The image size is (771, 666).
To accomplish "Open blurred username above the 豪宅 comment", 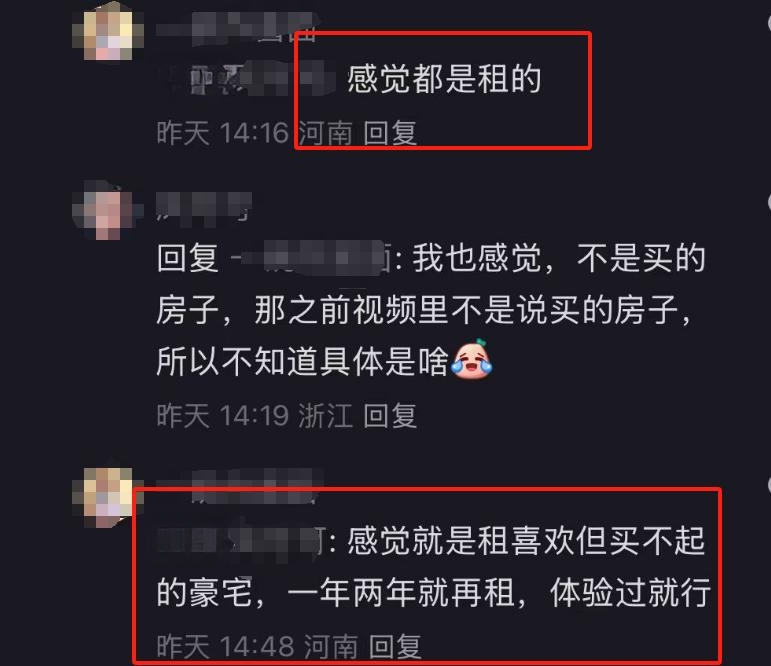I will click(238, 486).
